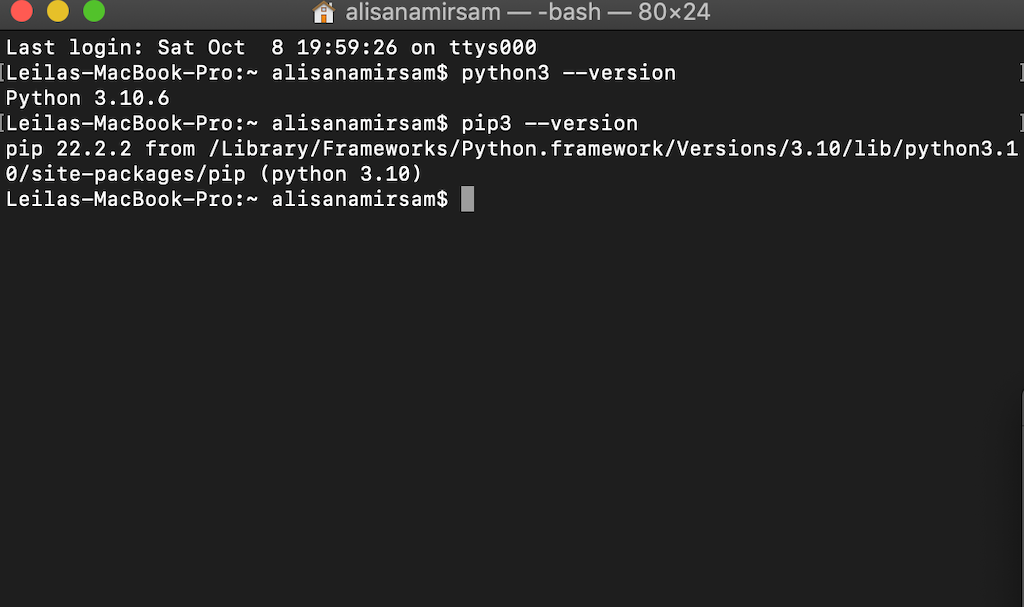The width and height of the screenshot is (1024, 607).
Task: Click the left bracket mark before pip3 prompt
Action: (x=3, y=124)
